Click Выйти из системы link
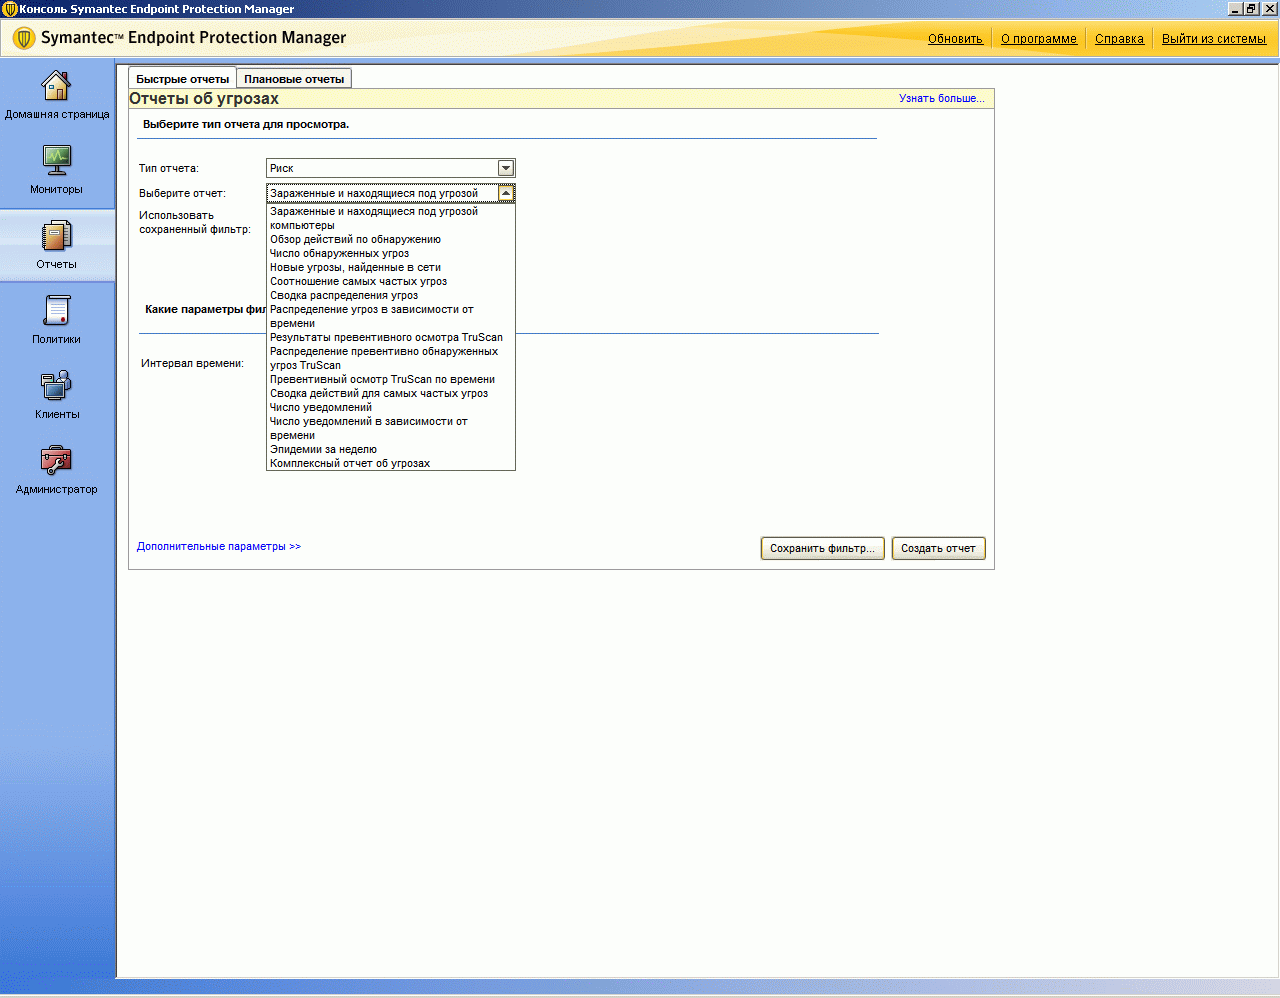 1214,39
